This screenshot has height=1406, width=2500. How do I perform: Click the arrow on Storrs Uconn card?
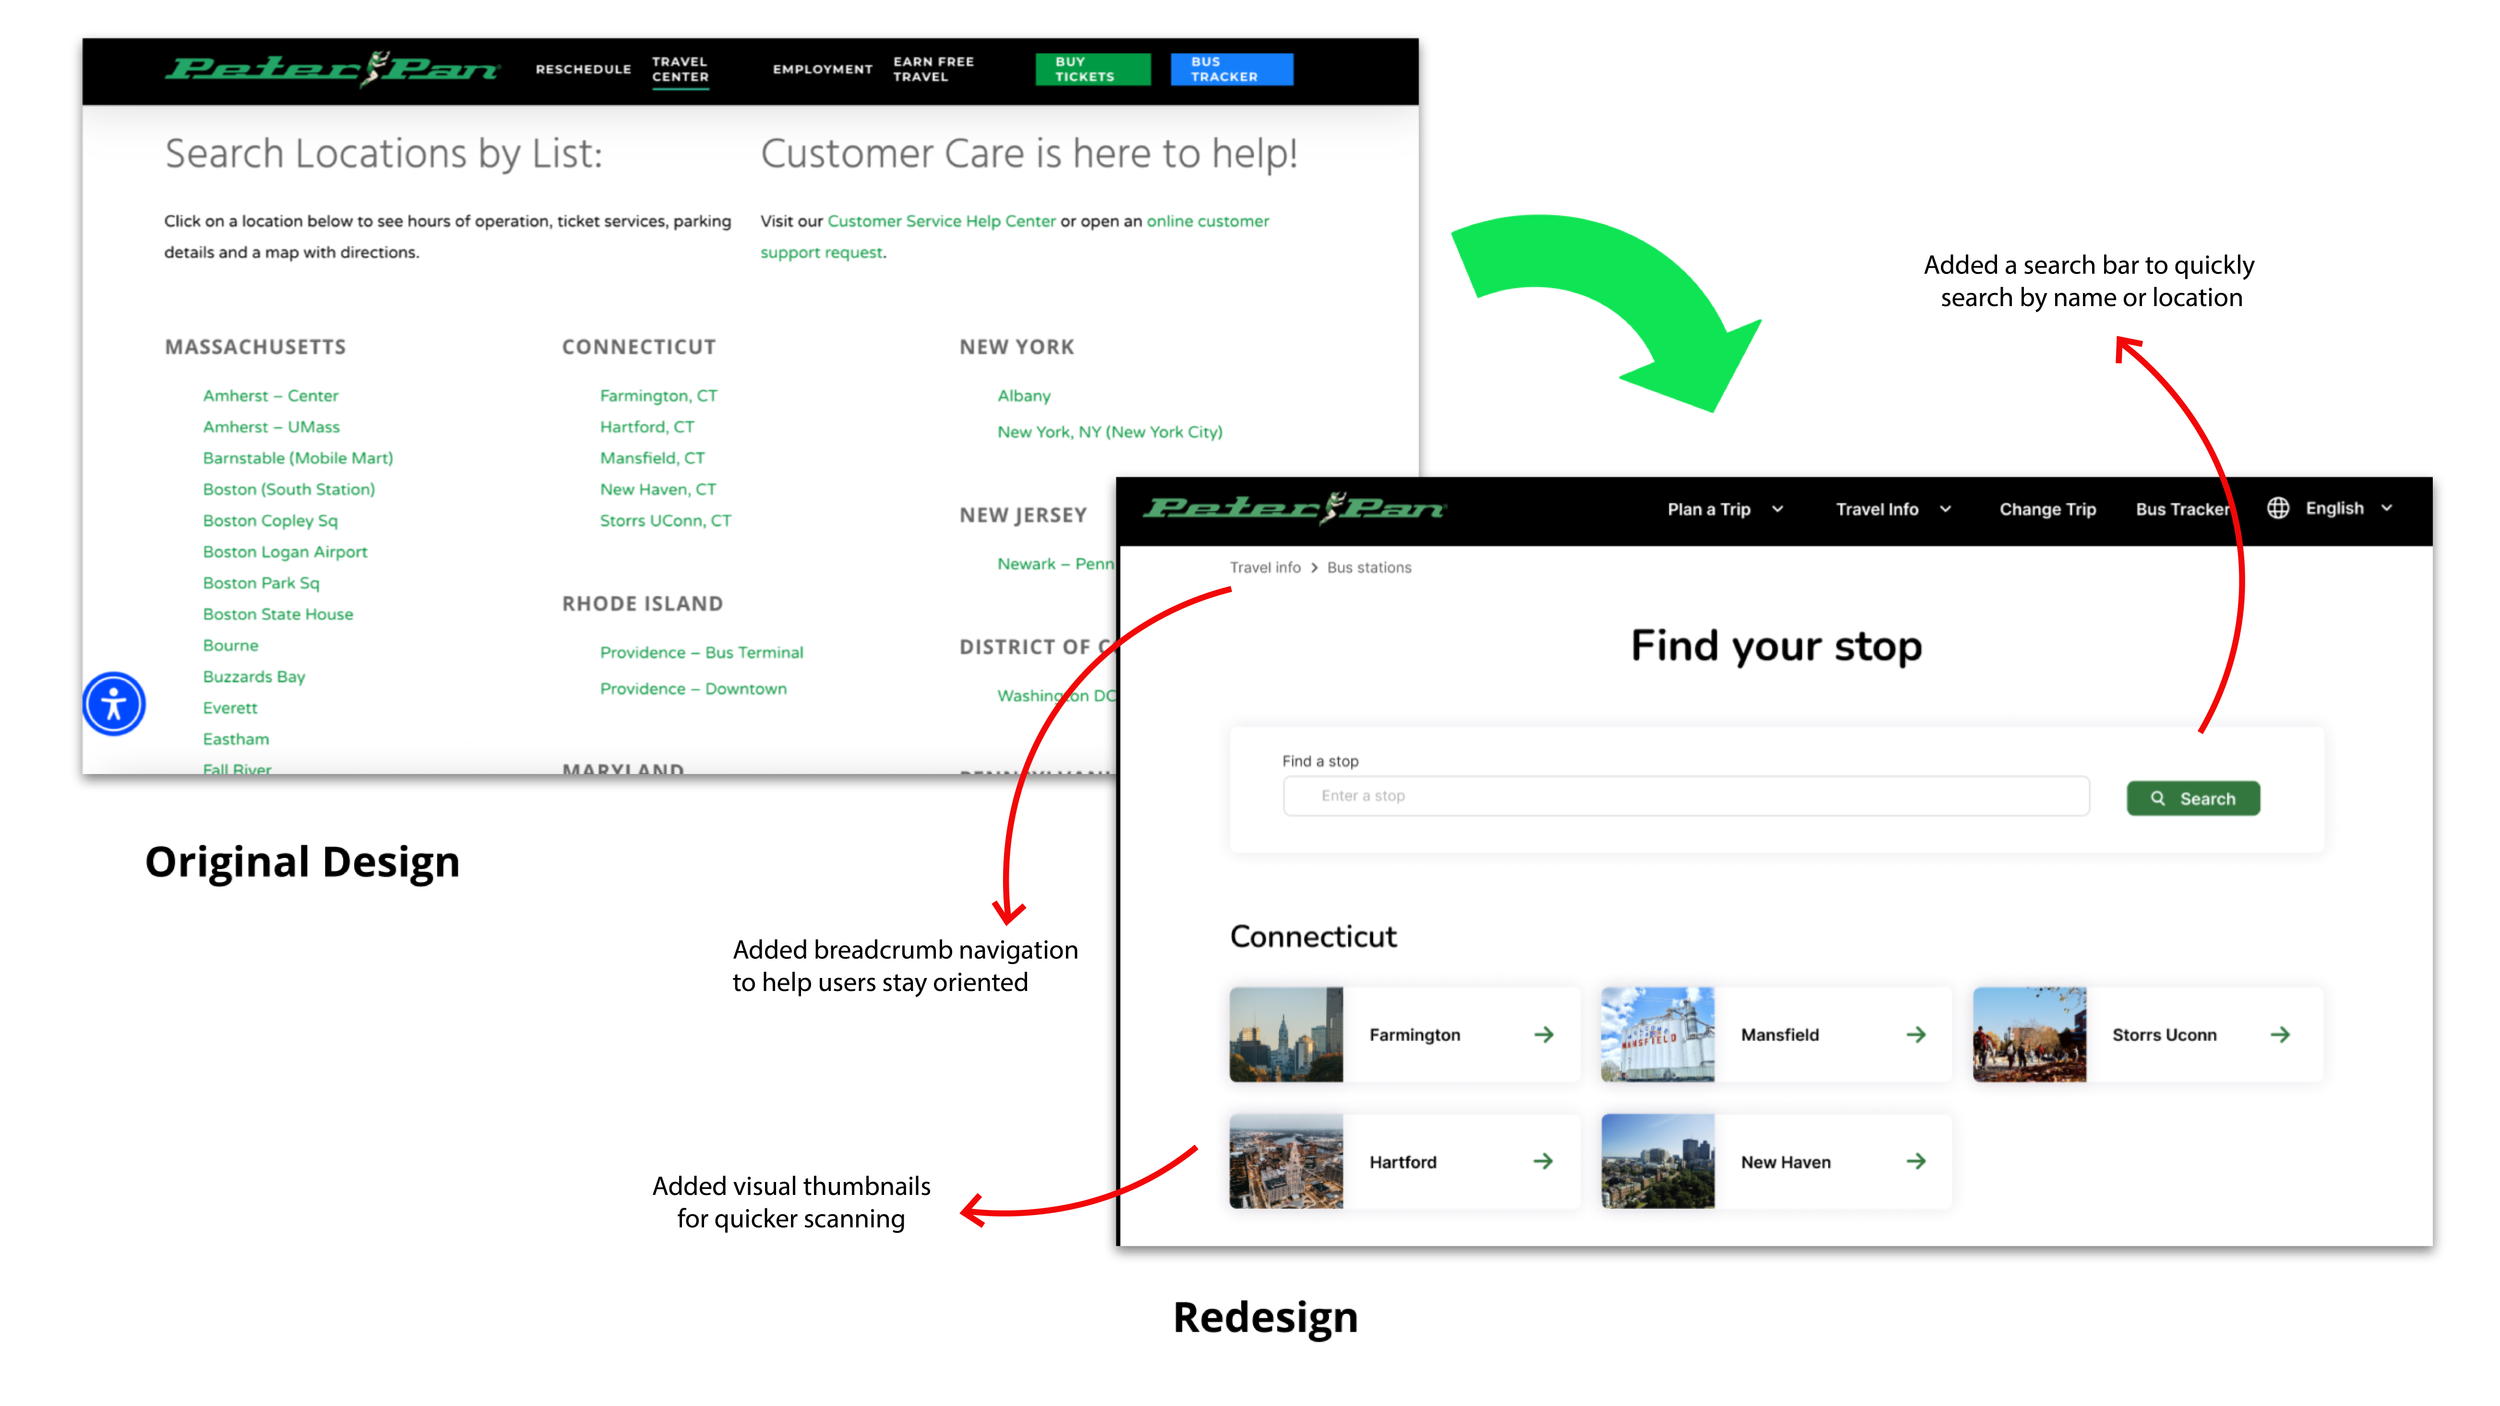[2280, 1034]
